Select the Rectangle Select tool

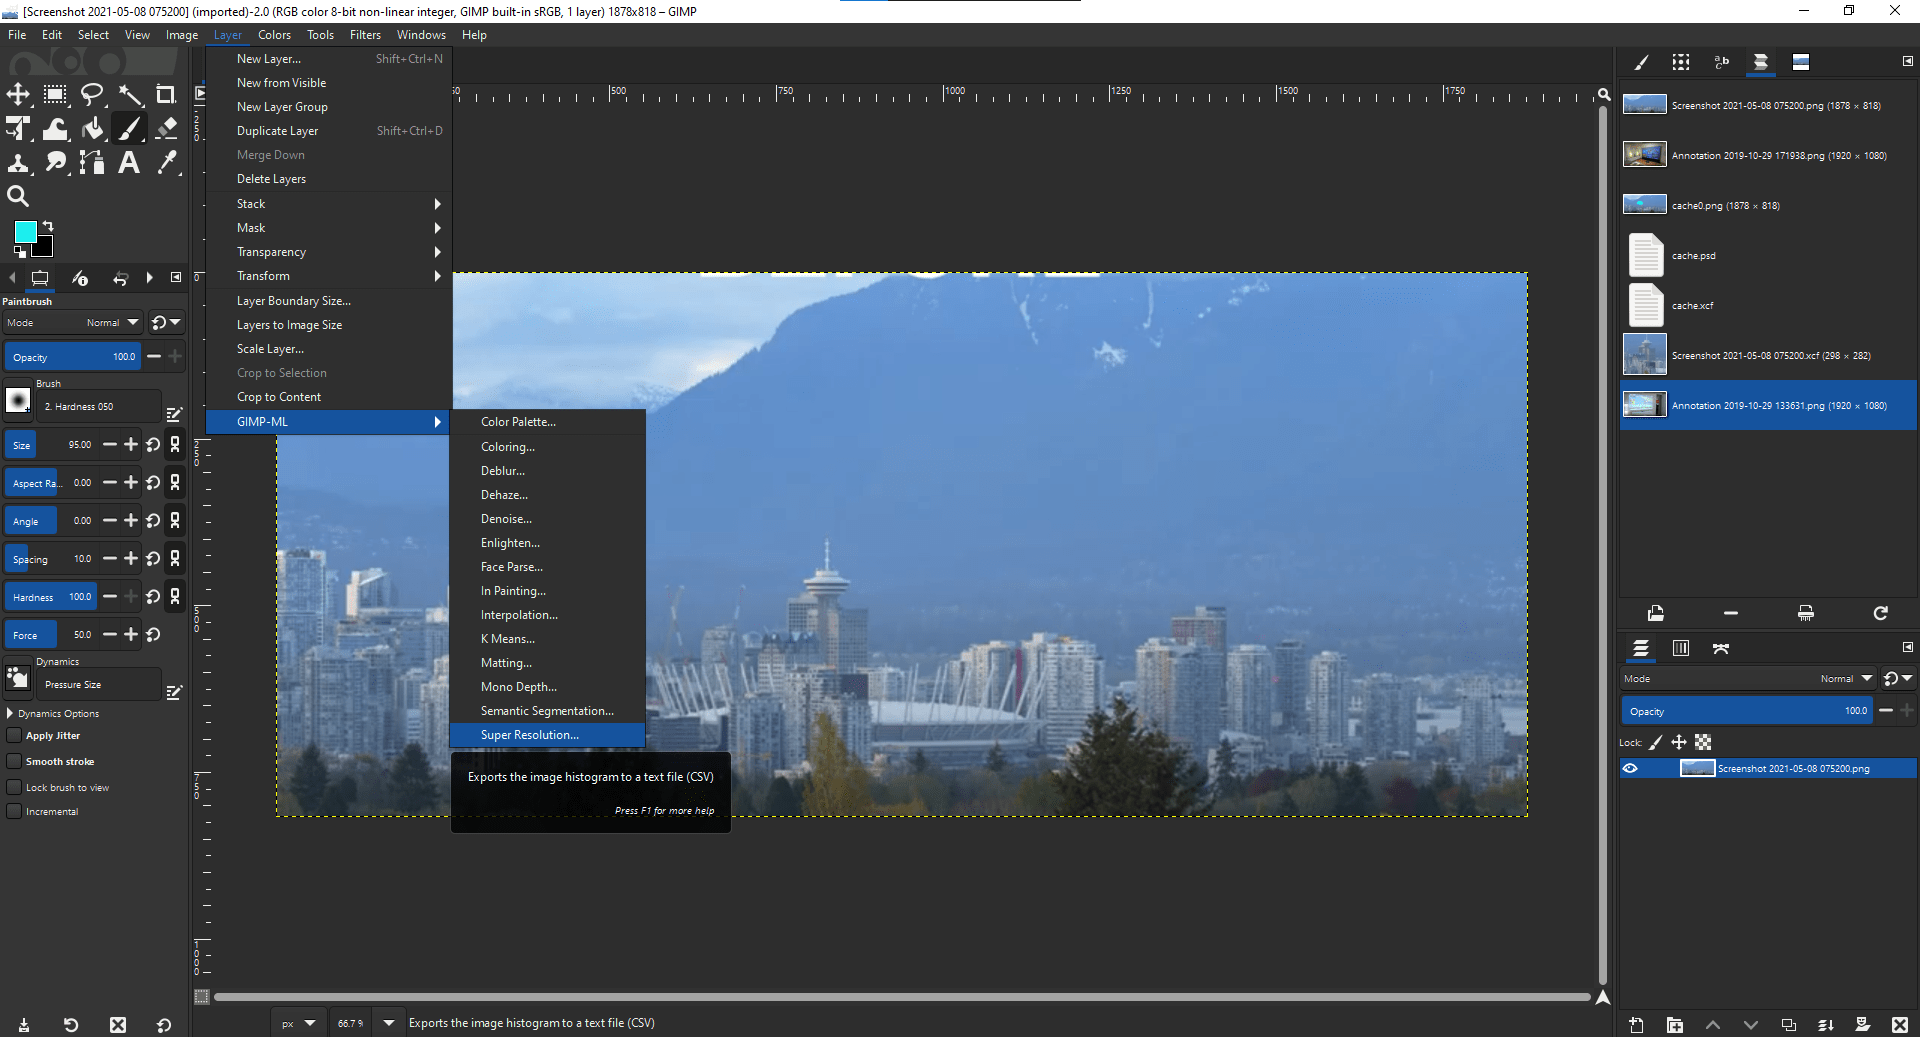point(55,95)
